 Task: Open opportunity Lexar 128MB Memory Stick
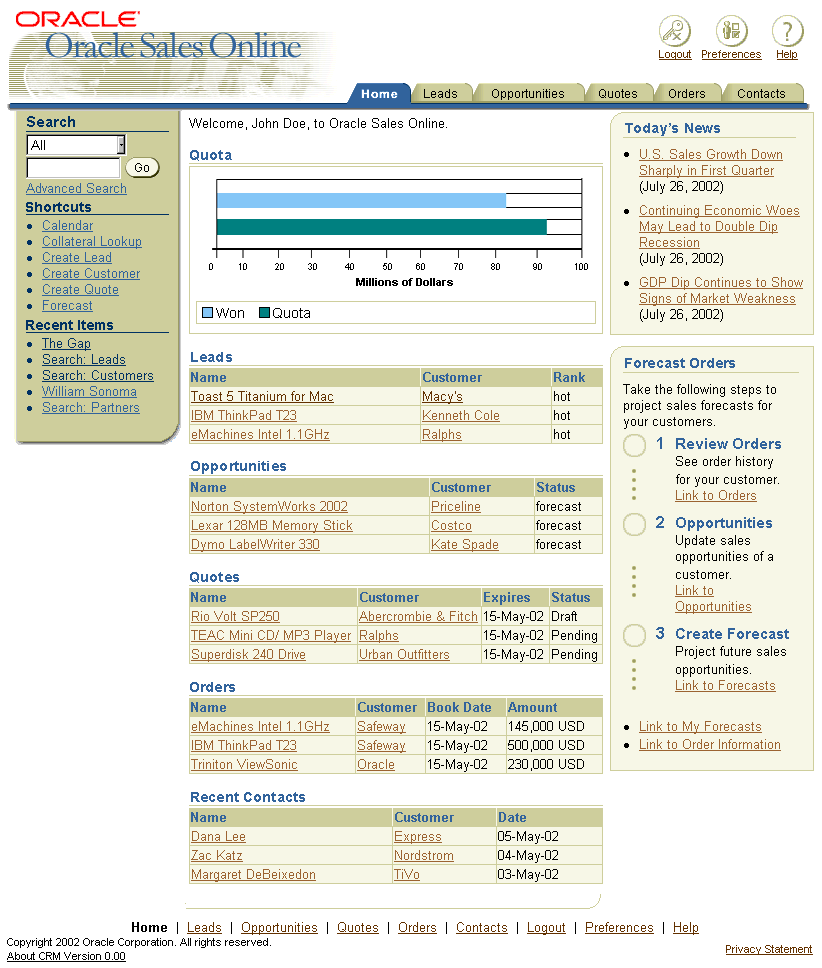(x=272, y=525)
